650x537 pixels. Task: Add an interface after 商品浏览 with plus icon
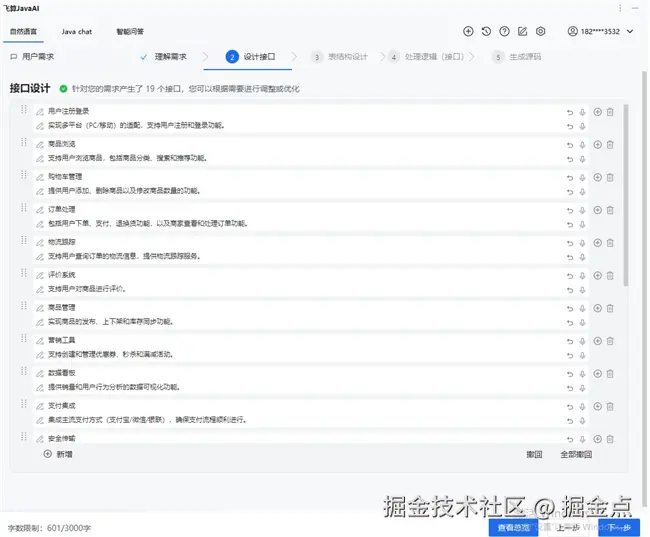point(597,144)
